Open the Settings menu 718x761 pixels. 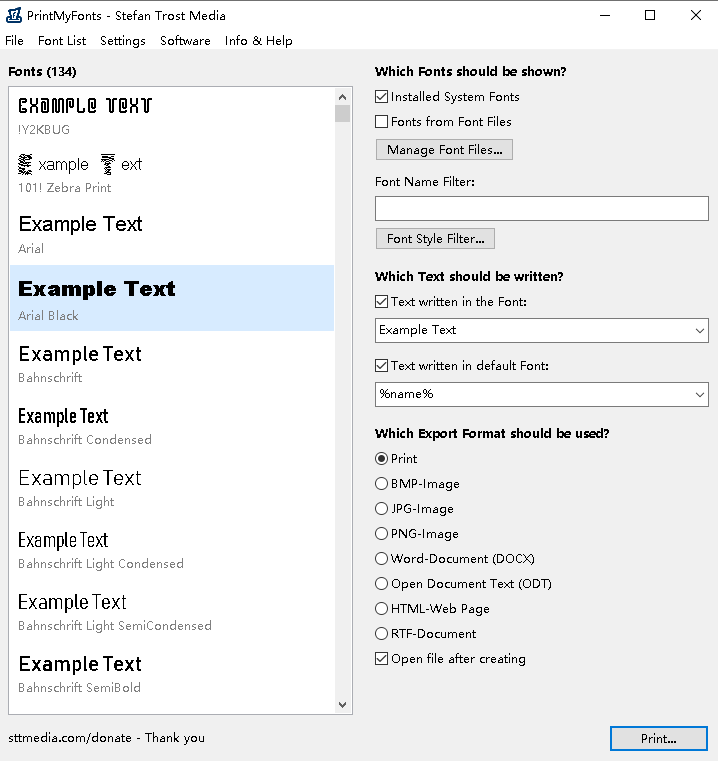click(x=123, y=41)
